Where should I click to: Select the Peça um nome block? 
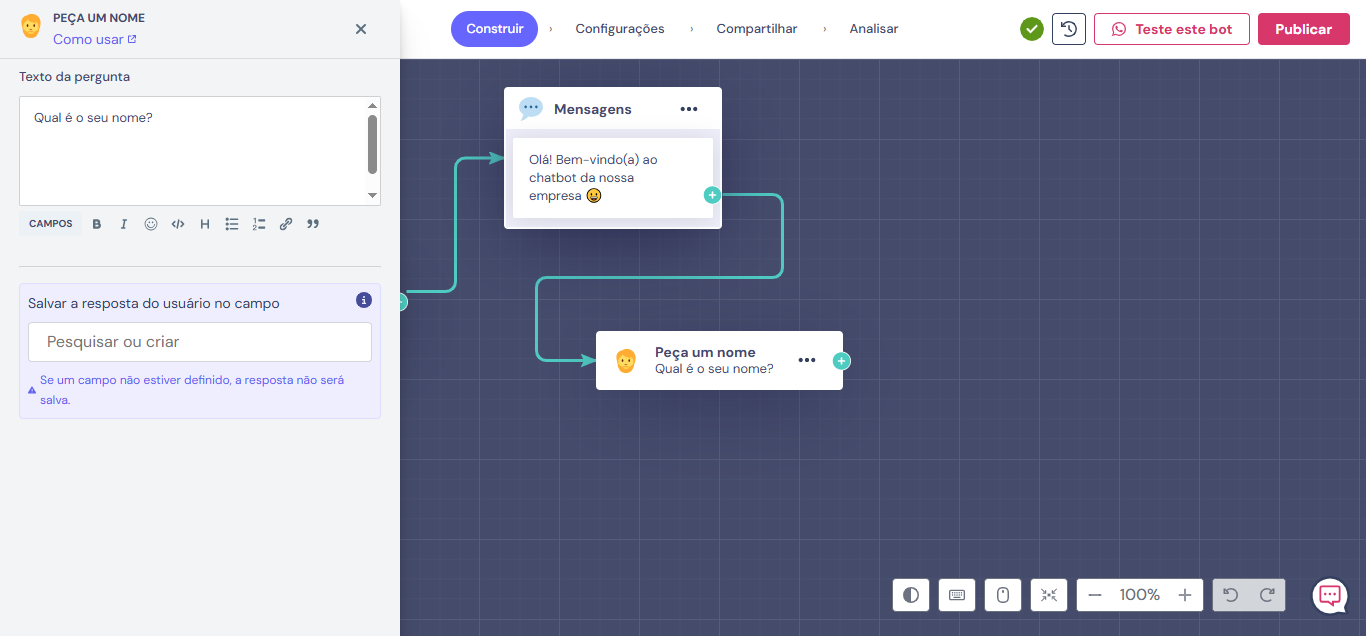tap(719, 360)
